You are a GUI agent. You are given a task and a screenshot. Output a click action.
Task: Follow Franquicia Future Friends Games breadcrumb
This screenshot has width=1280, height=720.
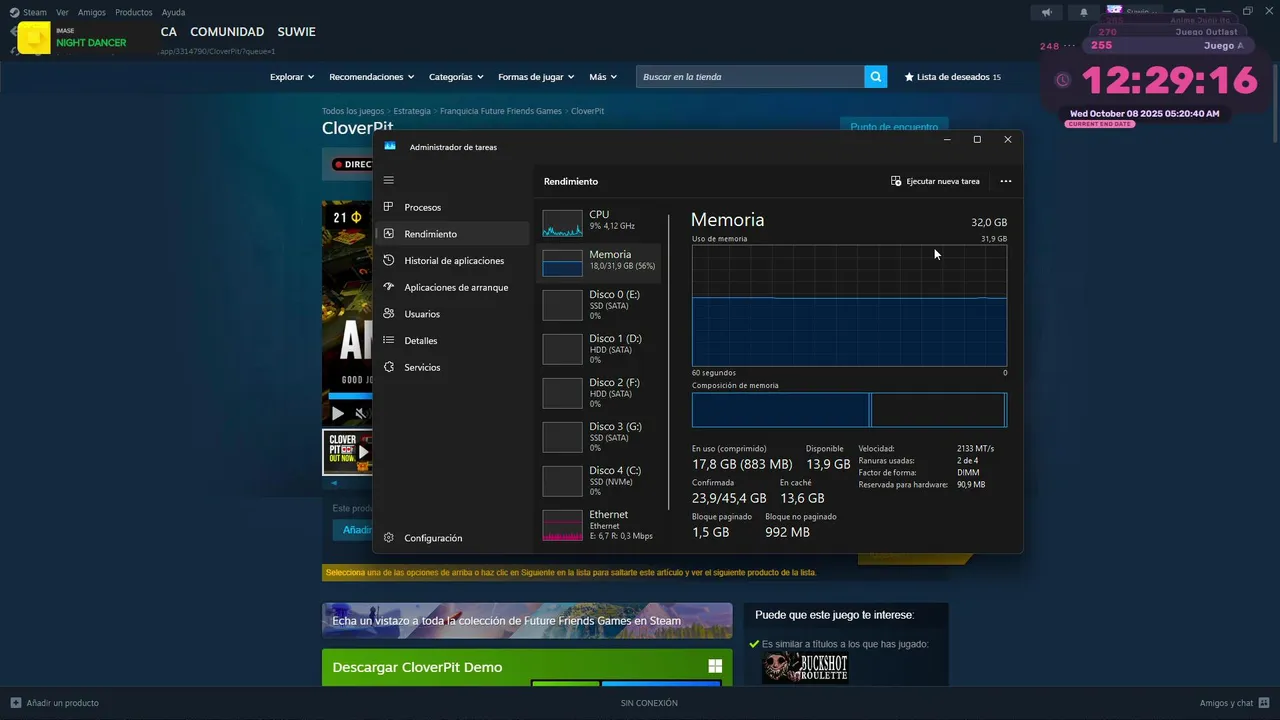[501, 111]
